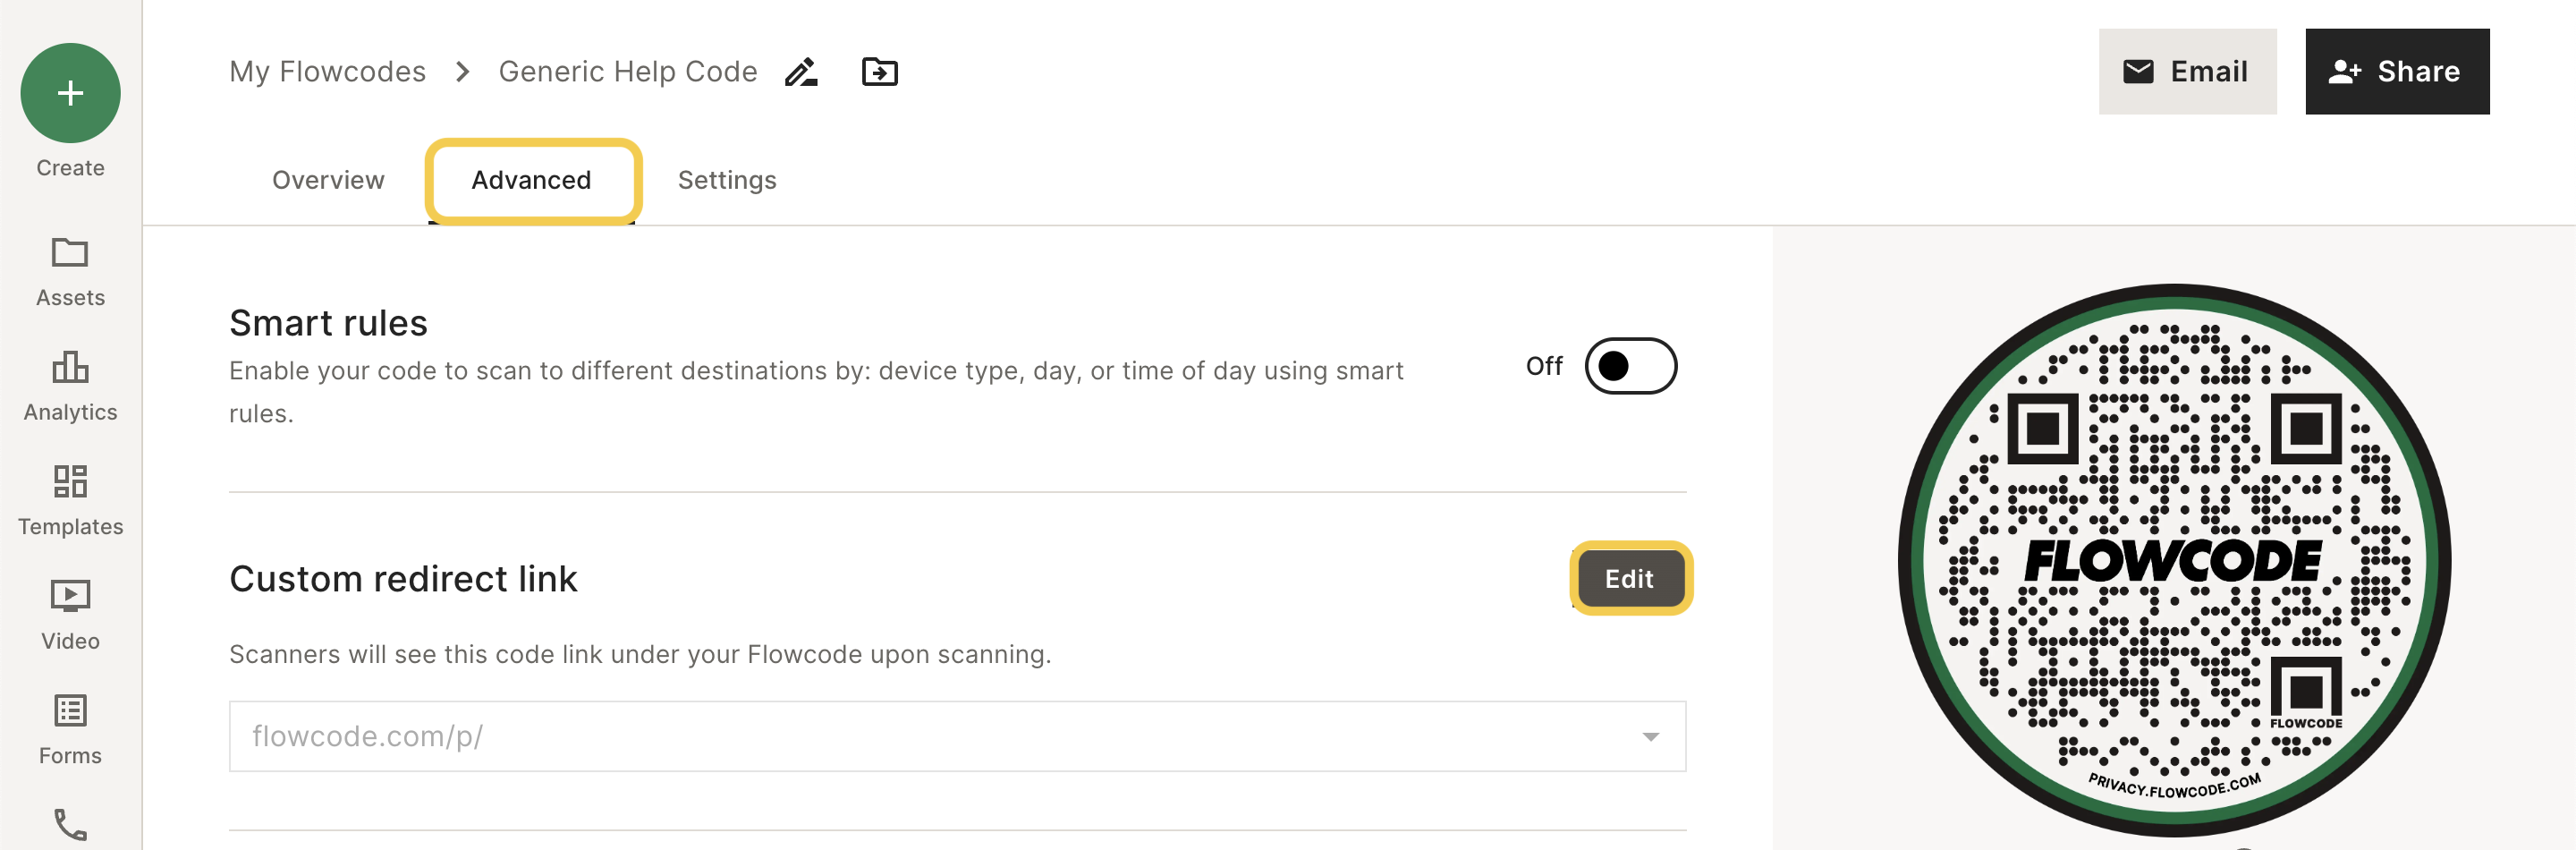Switch to the Settings tab
2576x850 pixels.
[727, 180]
